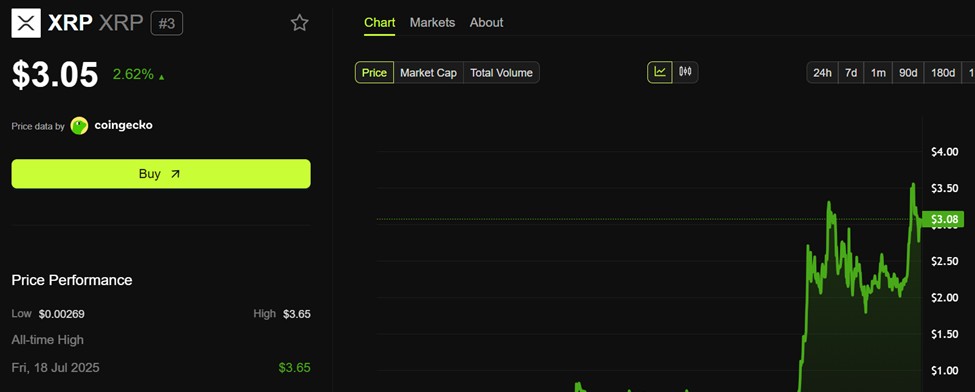Set chart range to 1m

click(878, 73)
